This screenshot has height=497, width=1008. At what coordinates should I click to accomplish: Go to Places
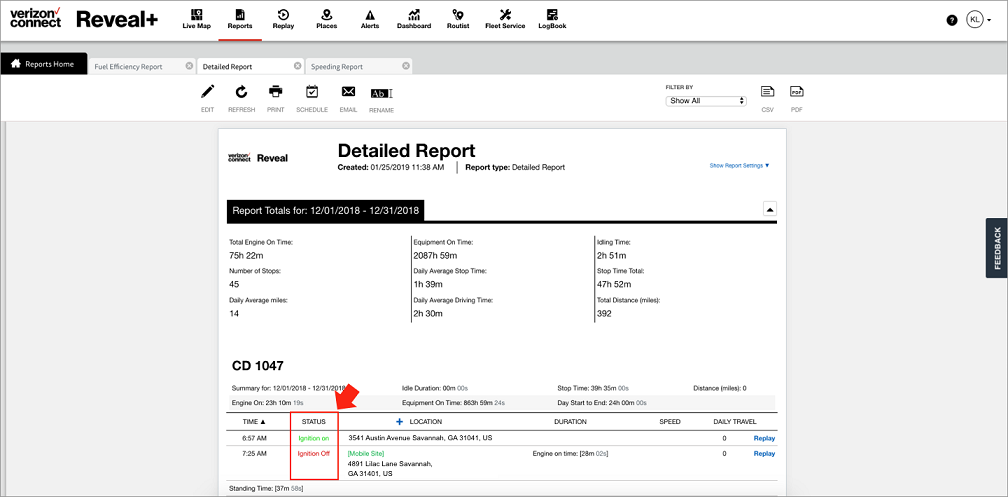(327, 19)
